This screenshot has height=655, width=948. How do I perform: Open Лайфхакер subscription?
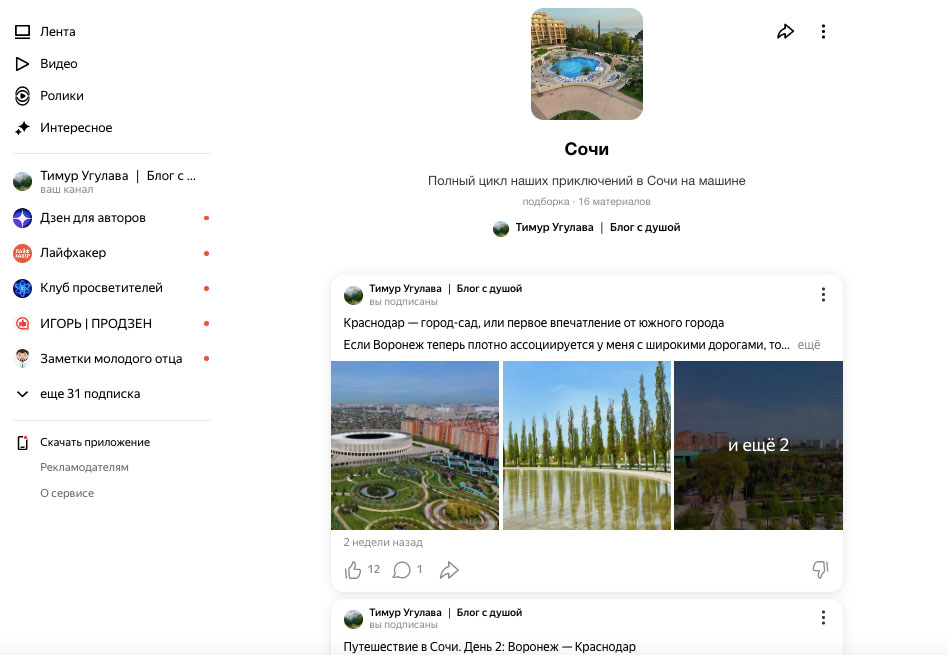tap(73, 253)
